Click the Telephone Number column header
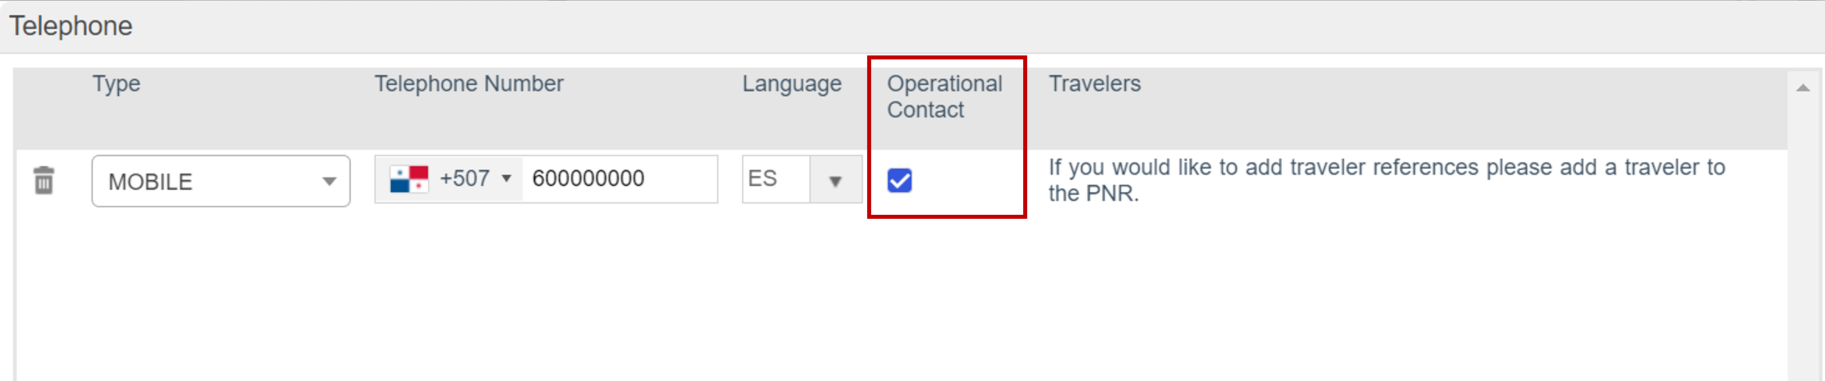The height and width of the screenshot is (381, 1825). tap(469, 84)
